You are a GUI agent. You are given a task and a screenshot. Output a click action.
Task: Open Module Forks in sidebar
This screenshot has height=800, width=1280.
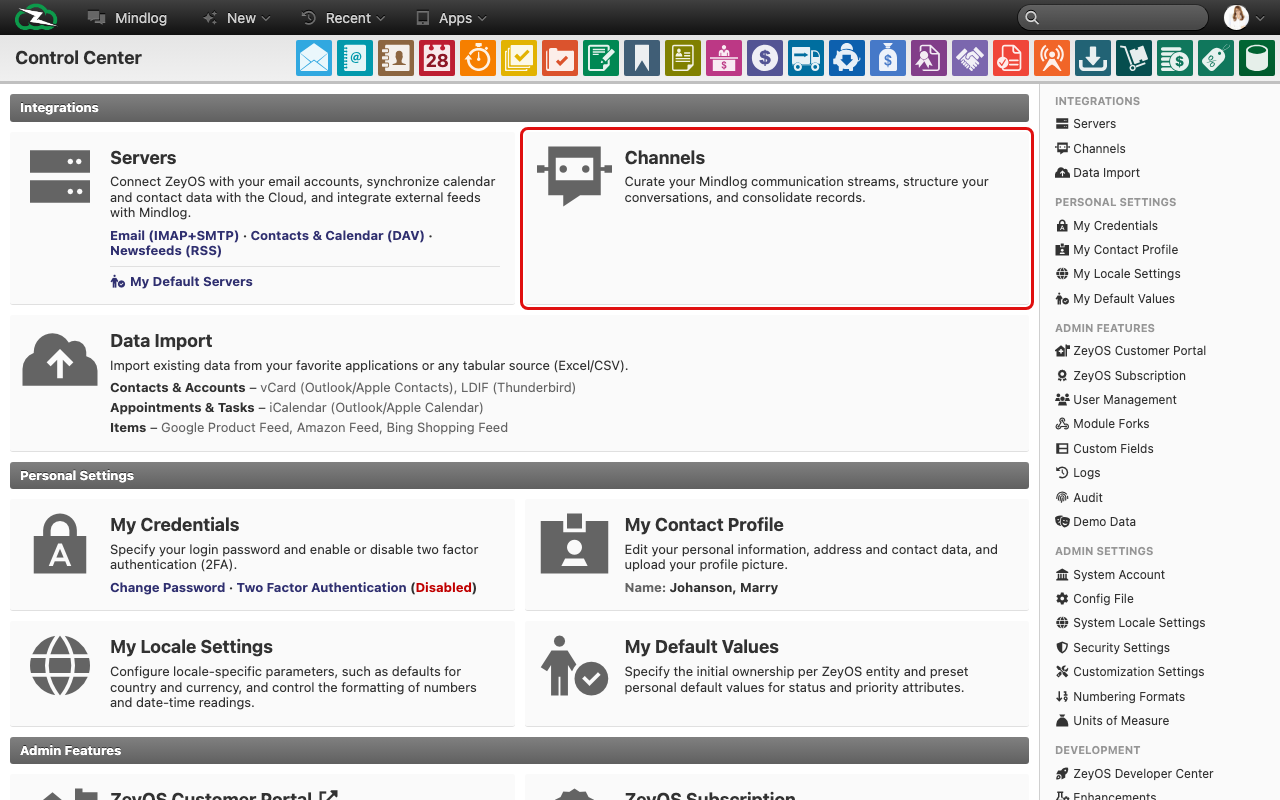(1102, 424)
